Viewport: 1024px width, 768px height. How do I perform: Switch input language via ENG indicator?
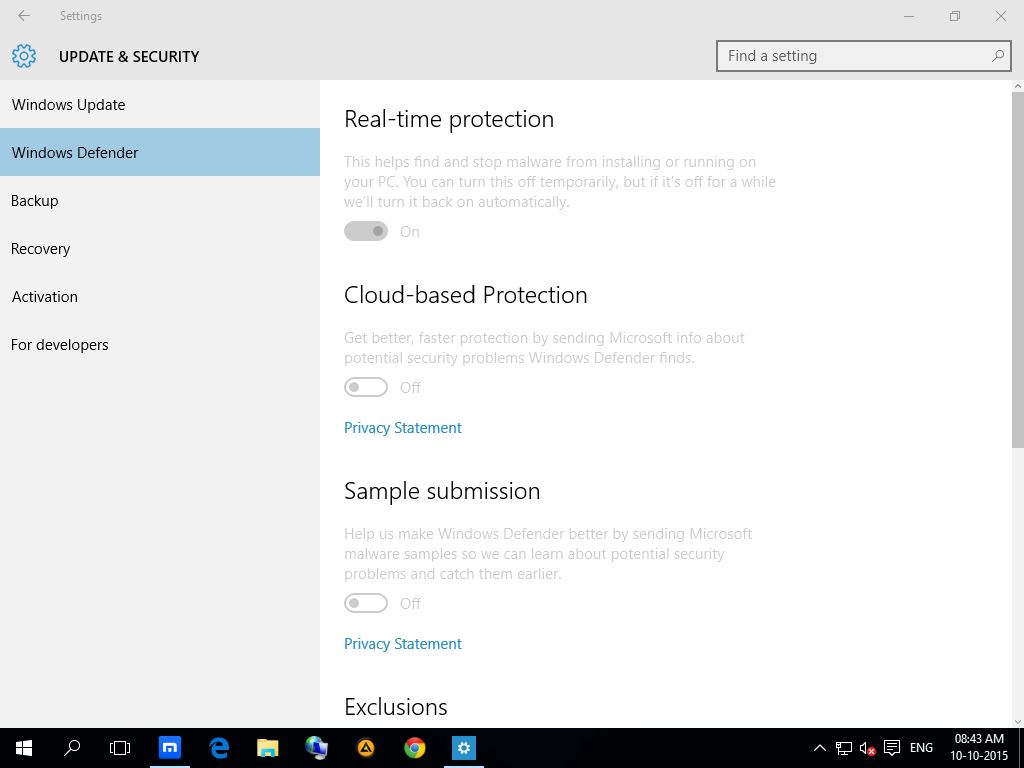(x=921, y=748)
